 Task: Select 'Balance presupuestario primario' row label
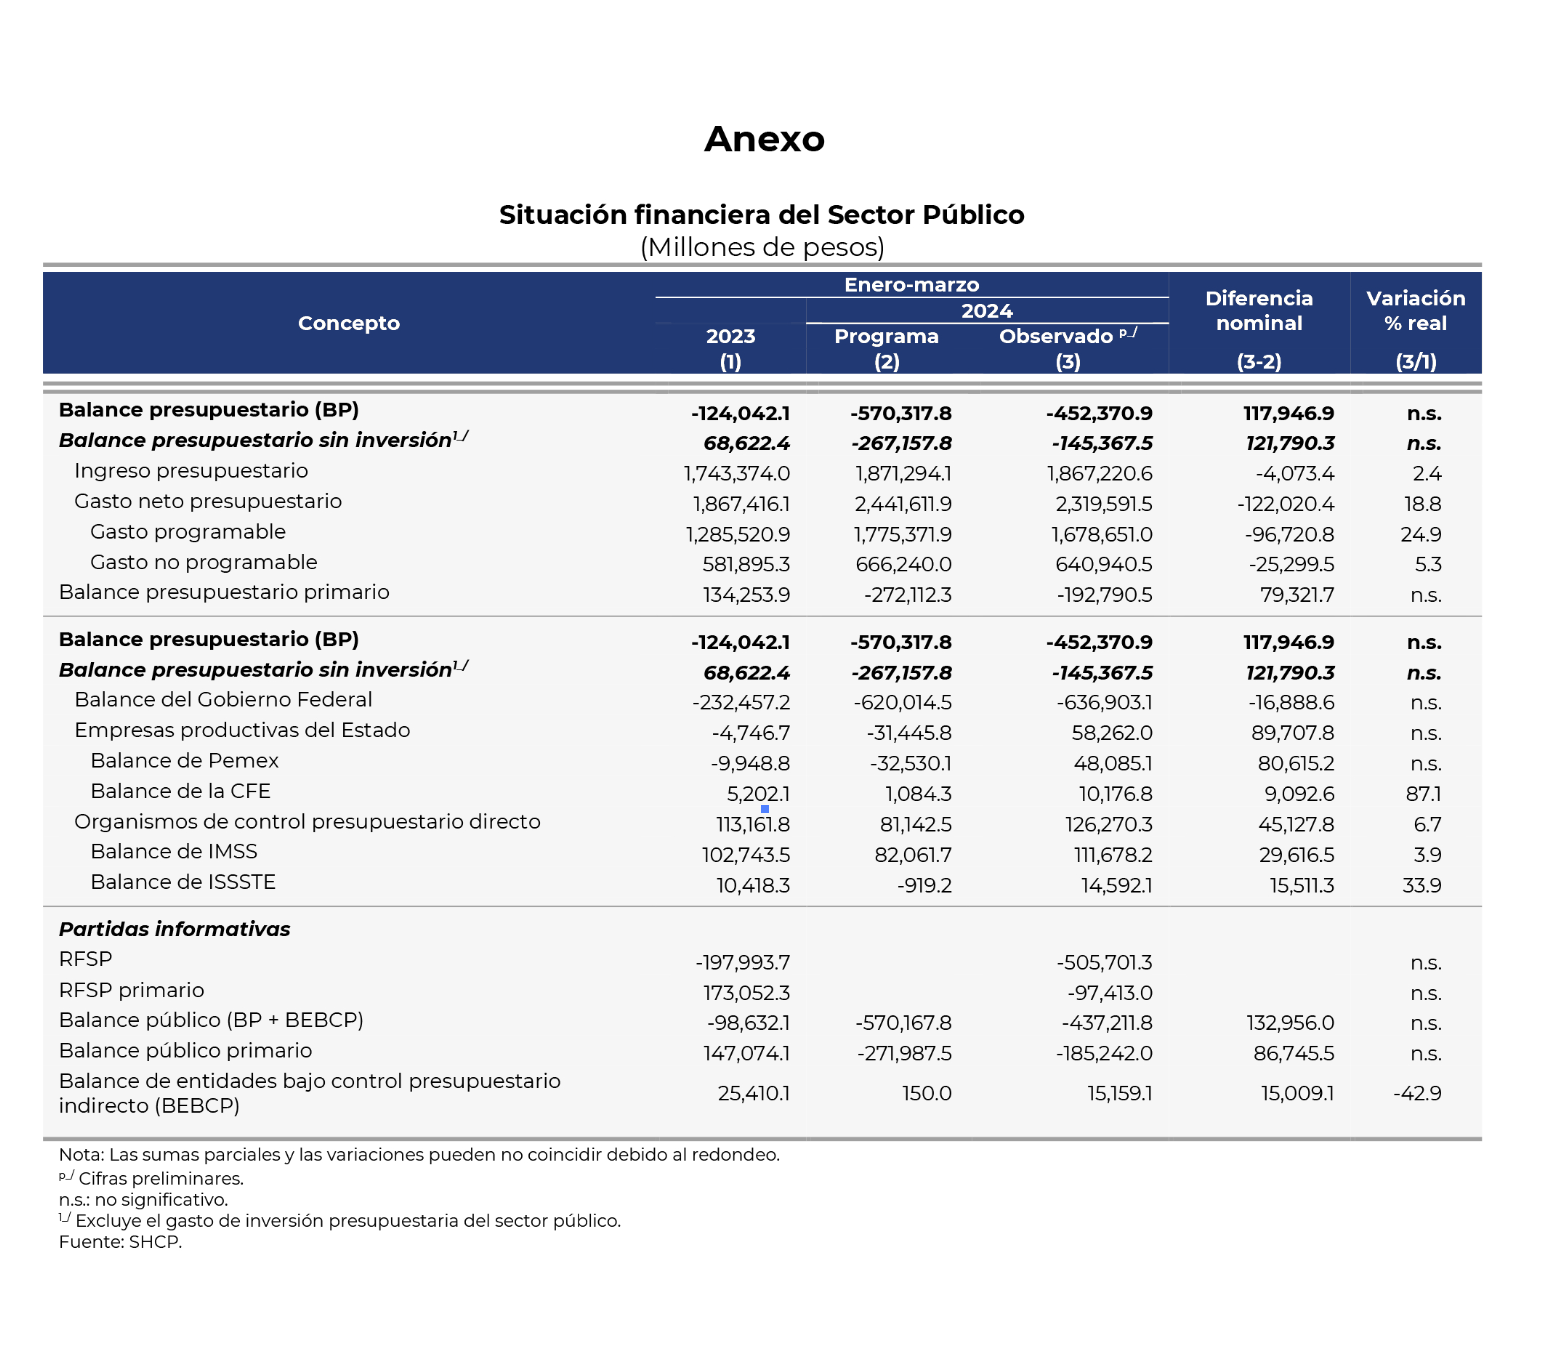pyautogui.click(x=224, y=592)
